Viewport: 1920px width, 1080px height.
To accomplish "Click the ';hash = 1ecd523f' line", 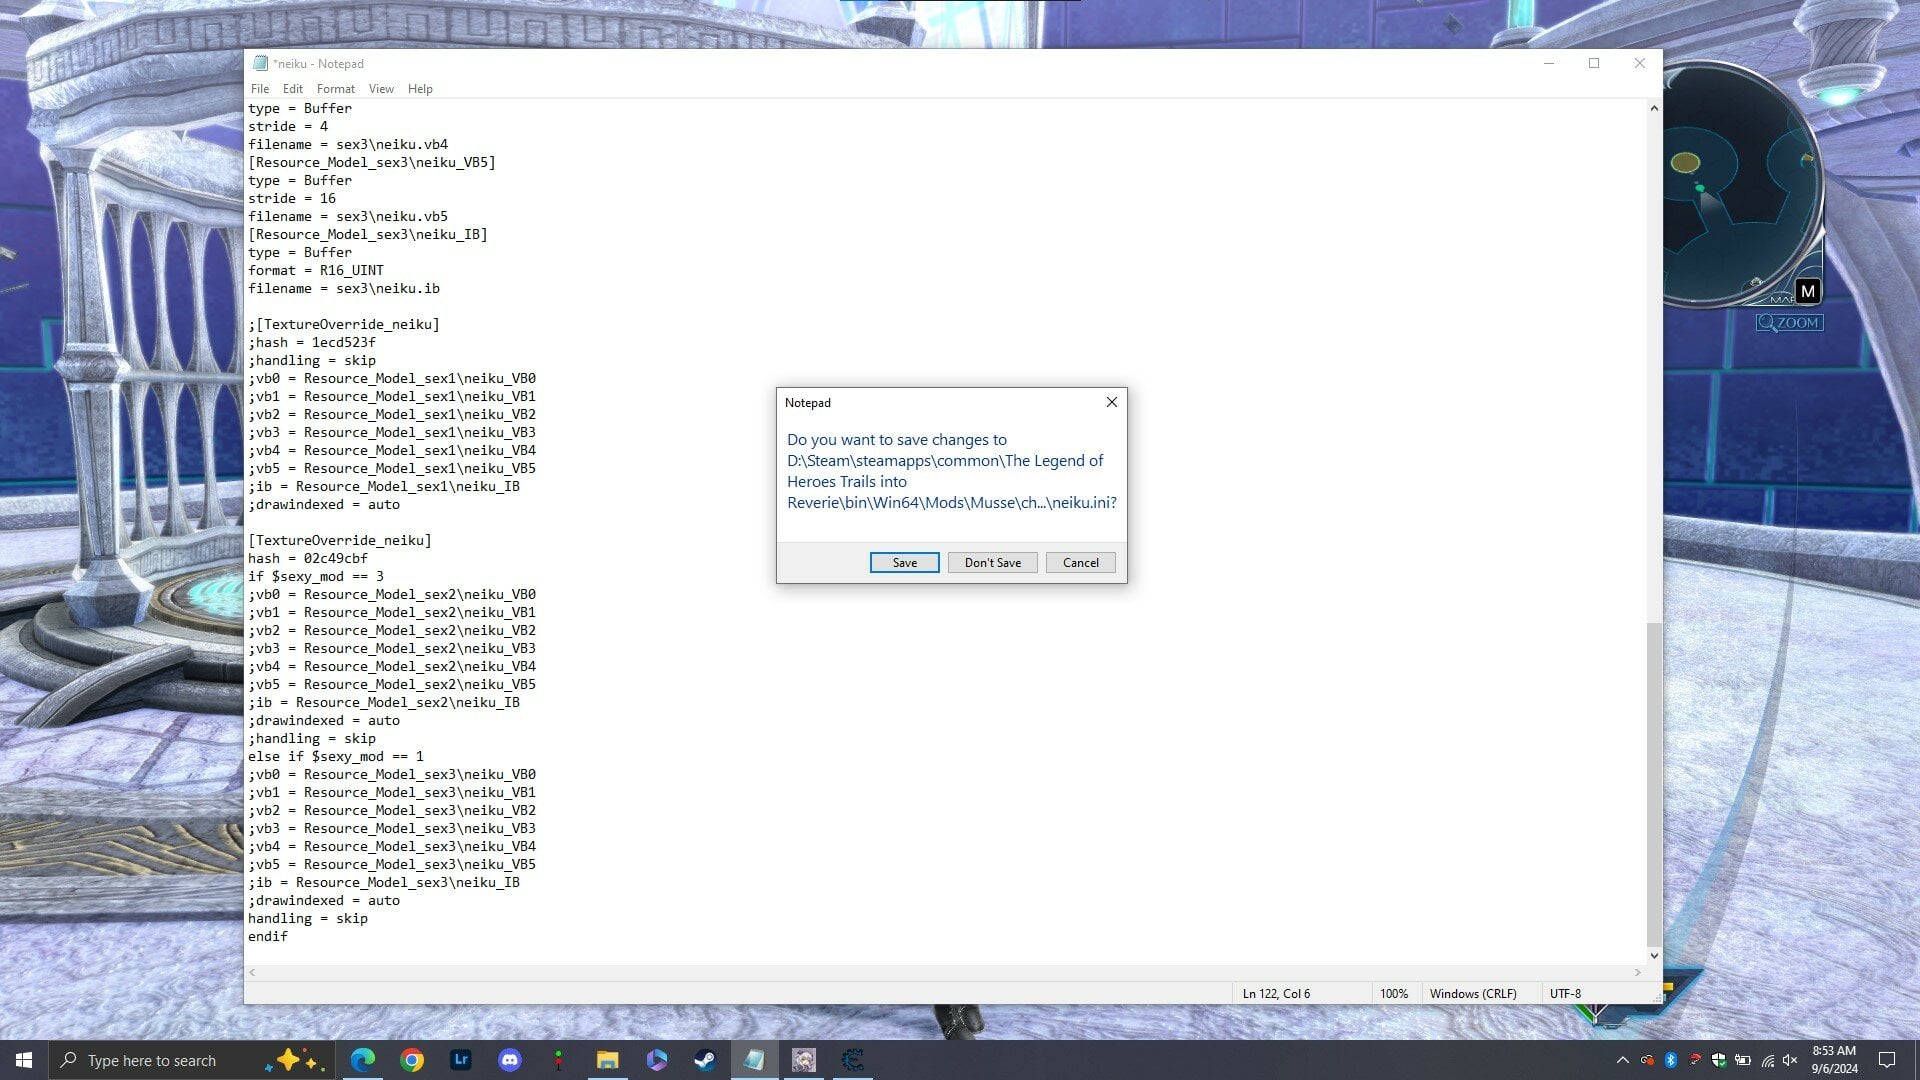I will [312, 342].
